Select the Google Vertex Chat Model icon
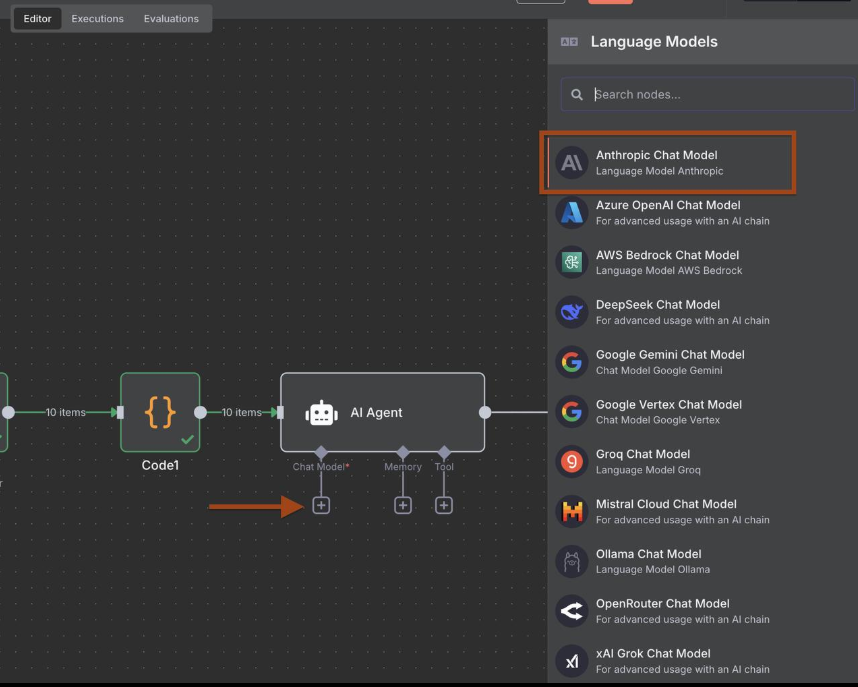Image resolution: width=858 pixels, height=687 pixels. tap(572, 412)
